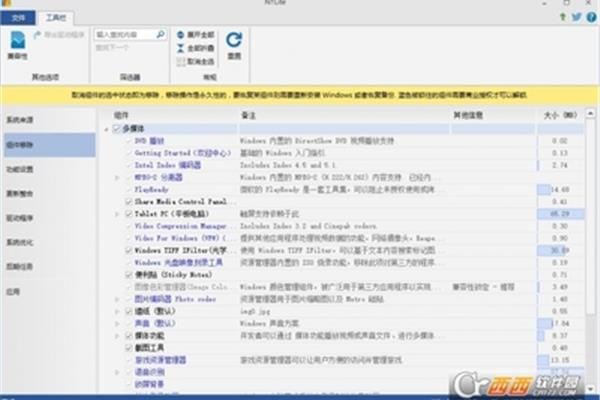The image size is (600, 400).
Task: Click the Collapse All hourglass-shaped icon
Action: click(x=181, y=48)
